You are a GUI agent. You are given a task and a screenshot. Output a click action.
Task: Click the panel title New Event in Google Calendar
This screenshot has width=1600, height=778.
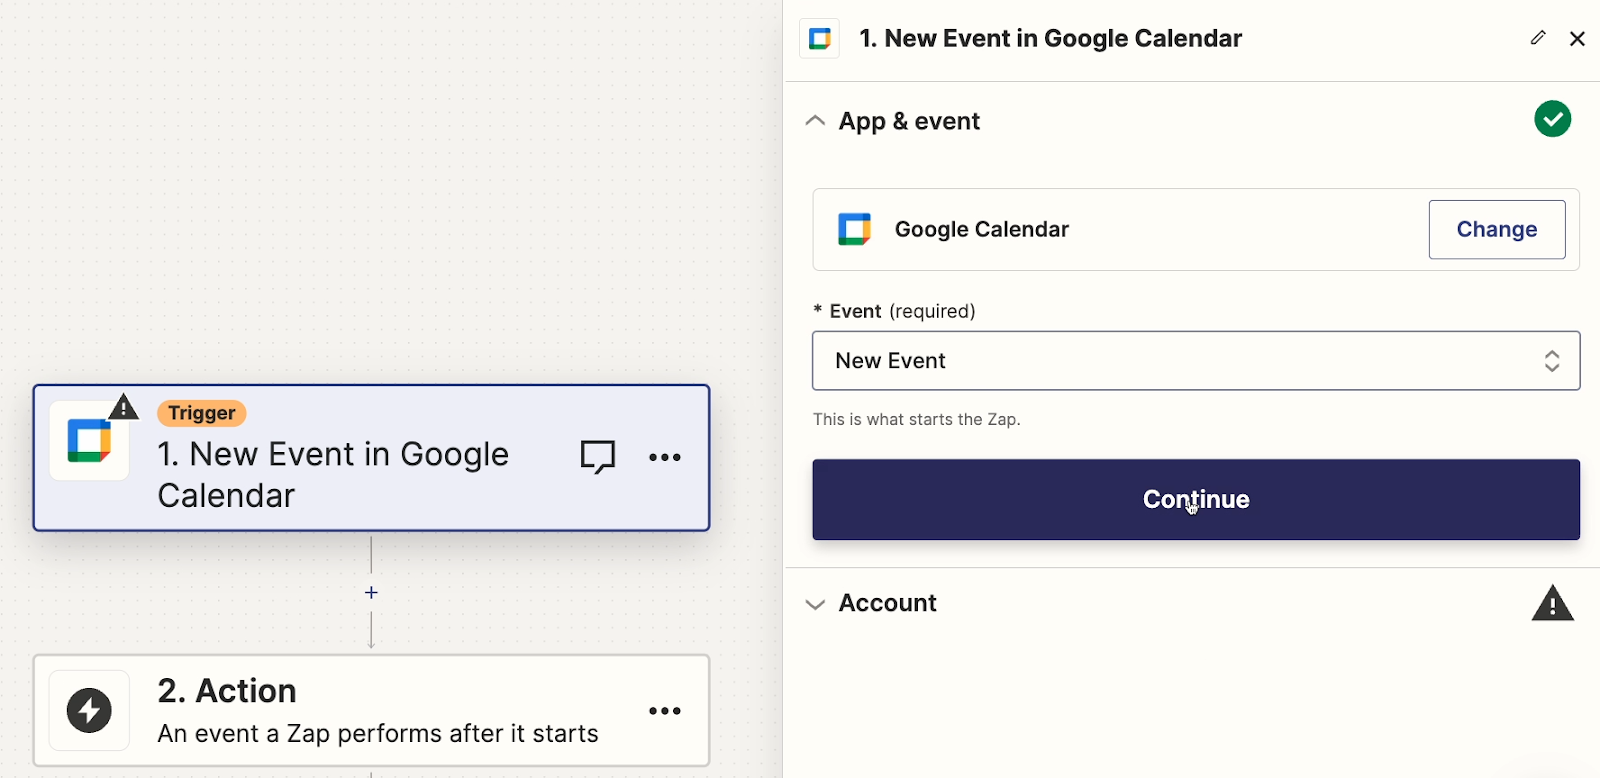tap(1051, 39)
